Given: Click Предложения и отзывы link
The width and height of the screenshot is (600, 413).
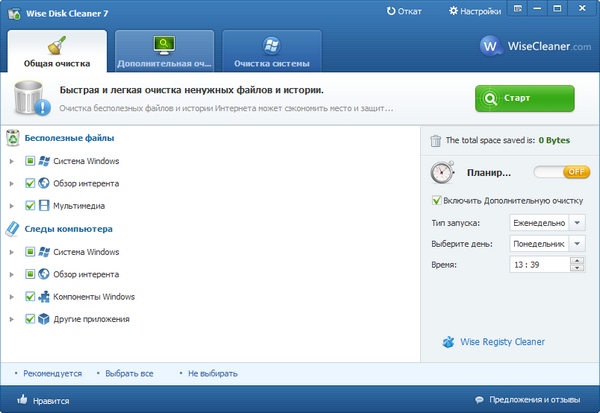Looking at the screenshot, I should (x=535, y=400).
